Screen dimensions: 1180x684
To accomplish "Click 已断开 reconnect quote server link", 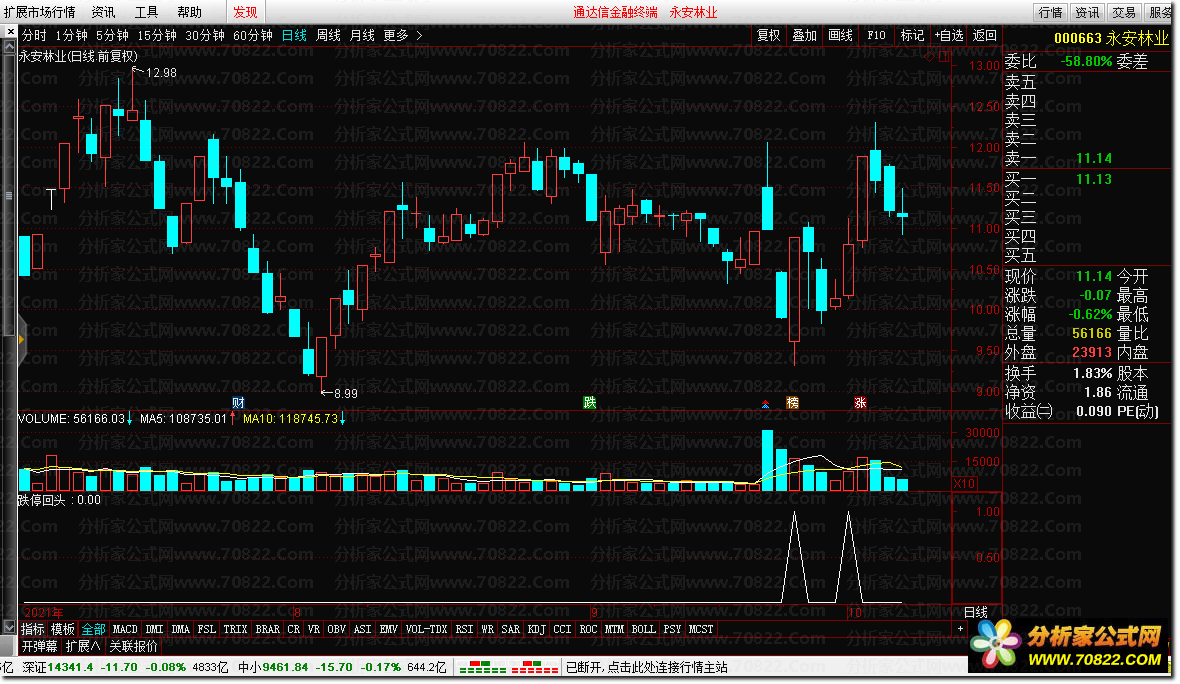I will [646, 667].
